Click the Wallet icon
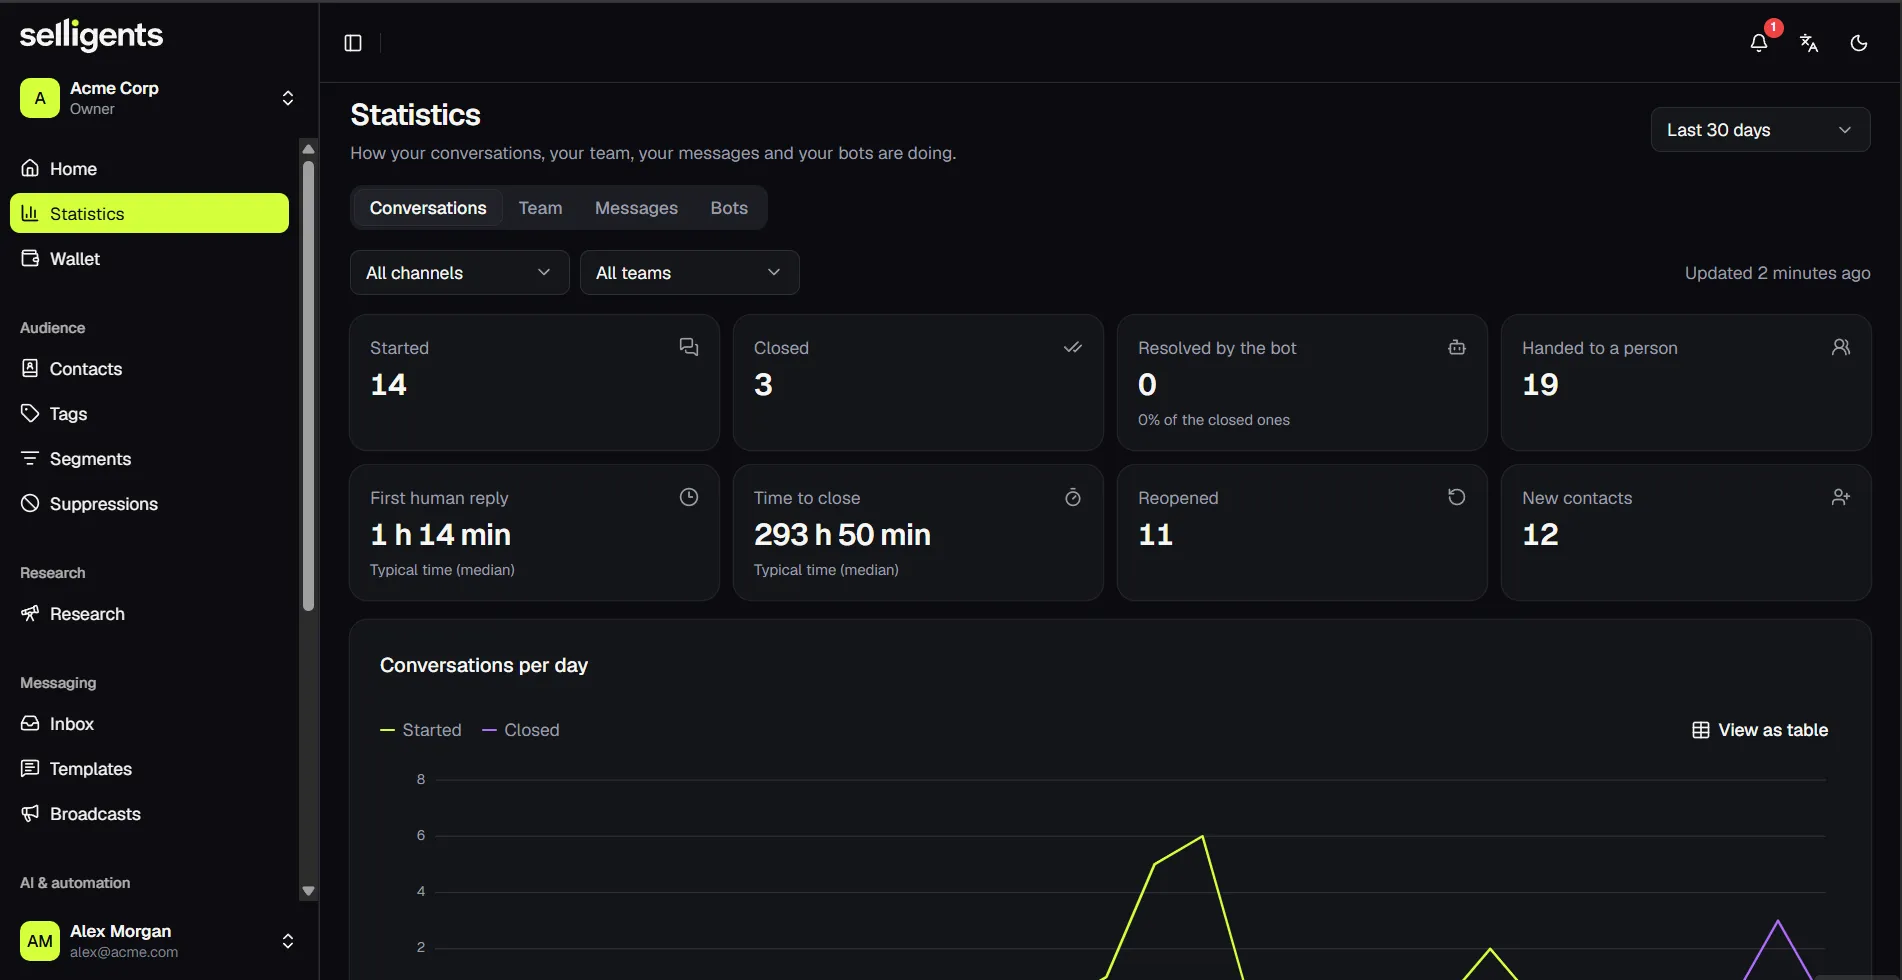 (x=30, y=258)
